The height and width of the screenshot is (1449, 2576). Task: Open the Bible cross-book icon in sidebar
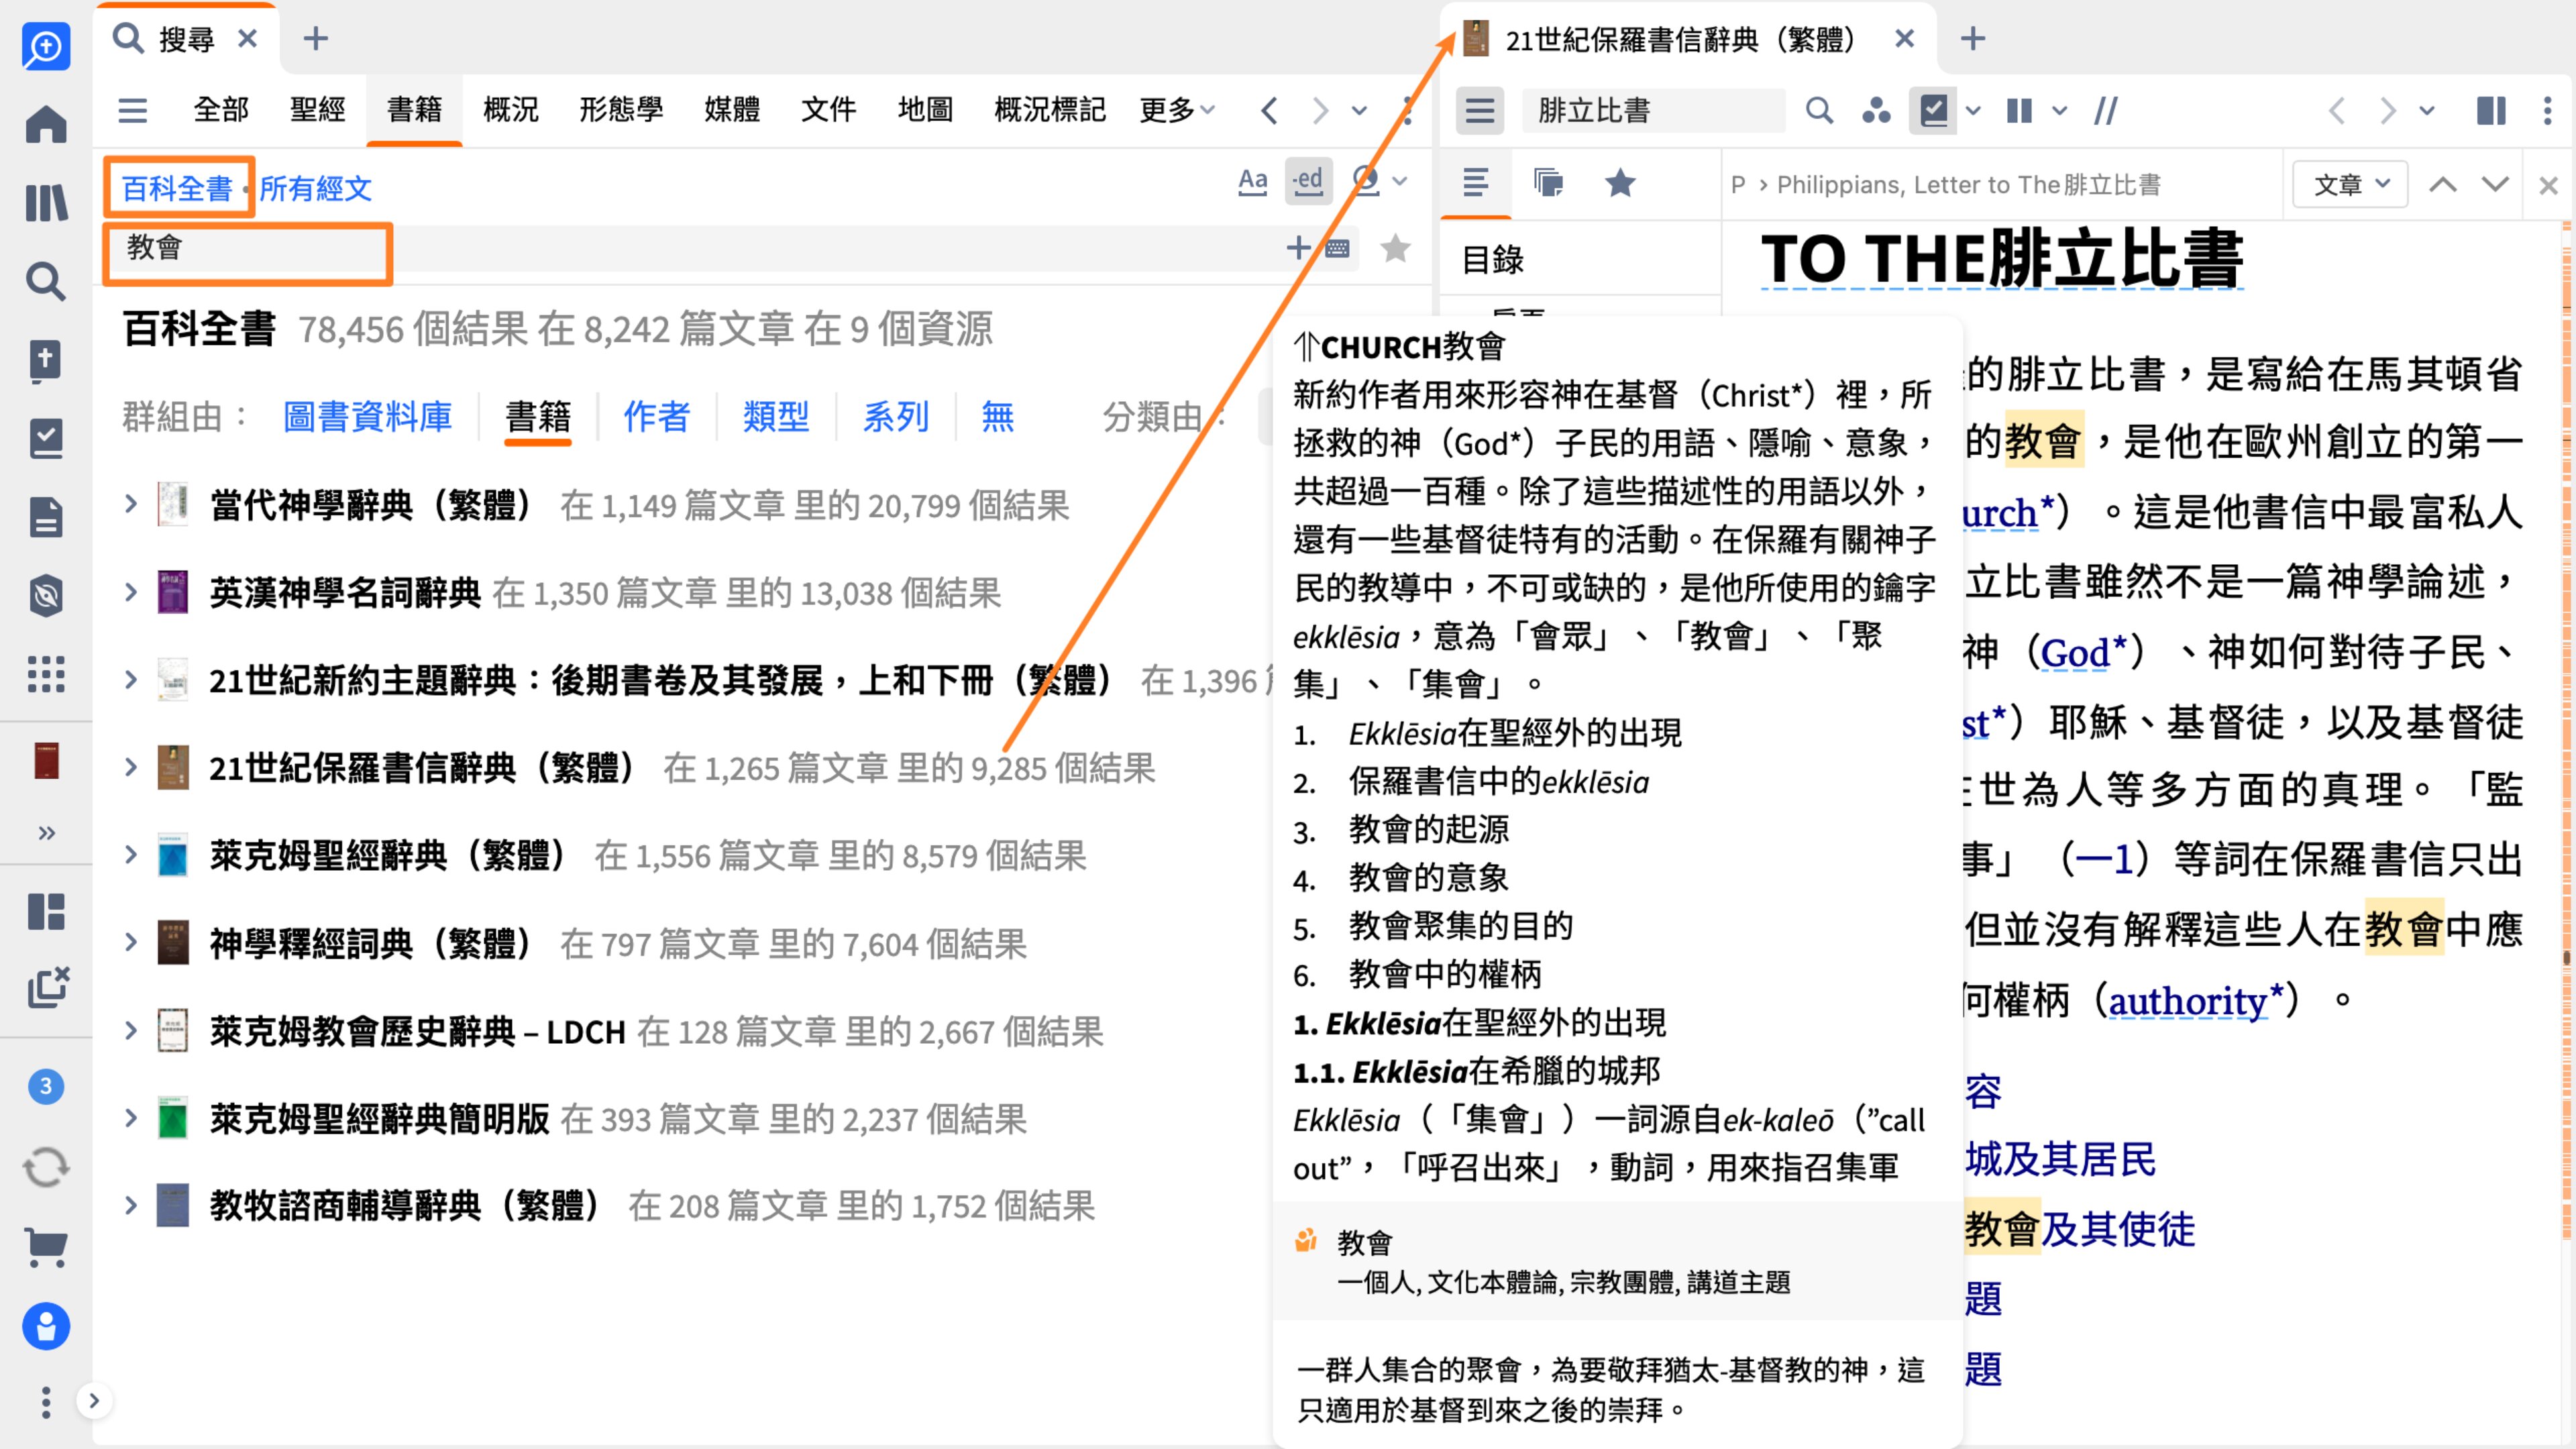tap(46, 361)
